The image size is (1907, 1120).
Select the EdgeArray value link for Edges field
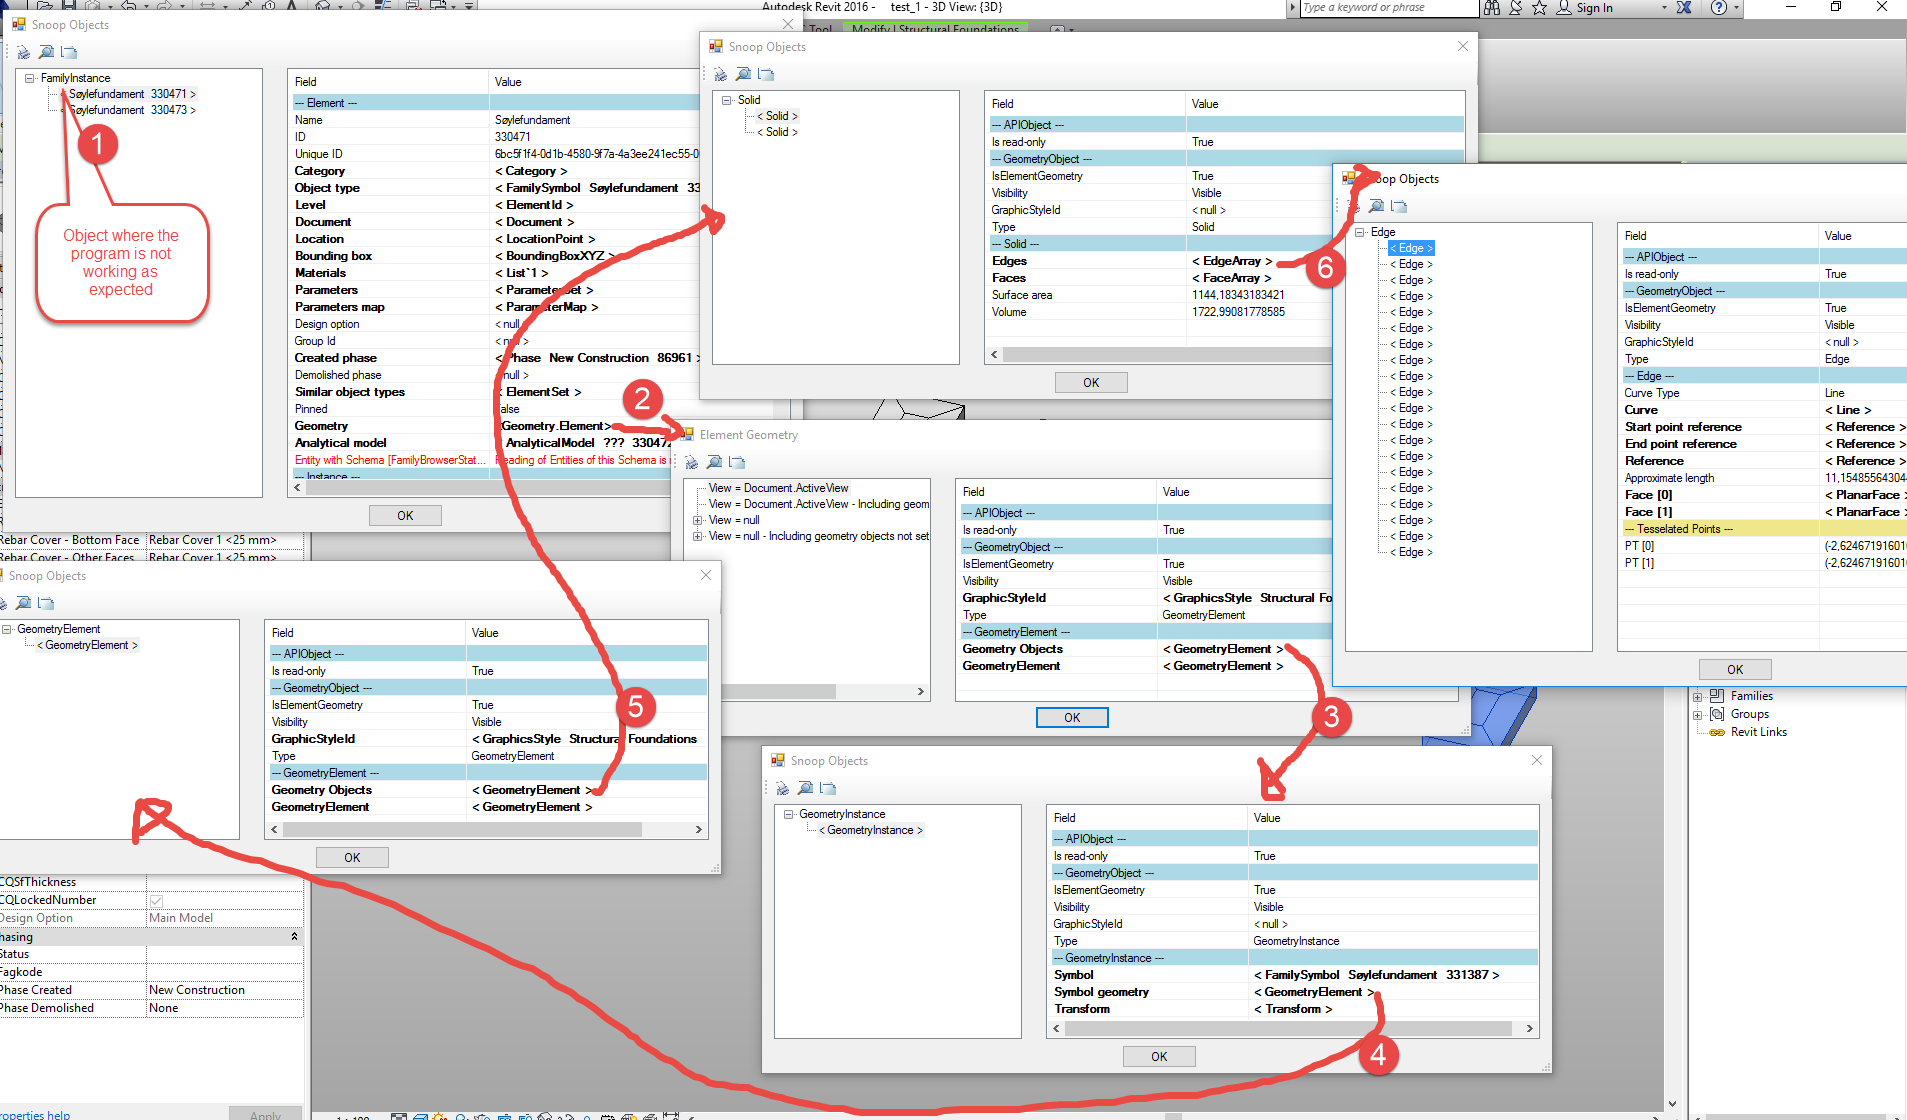point(1232,261)
